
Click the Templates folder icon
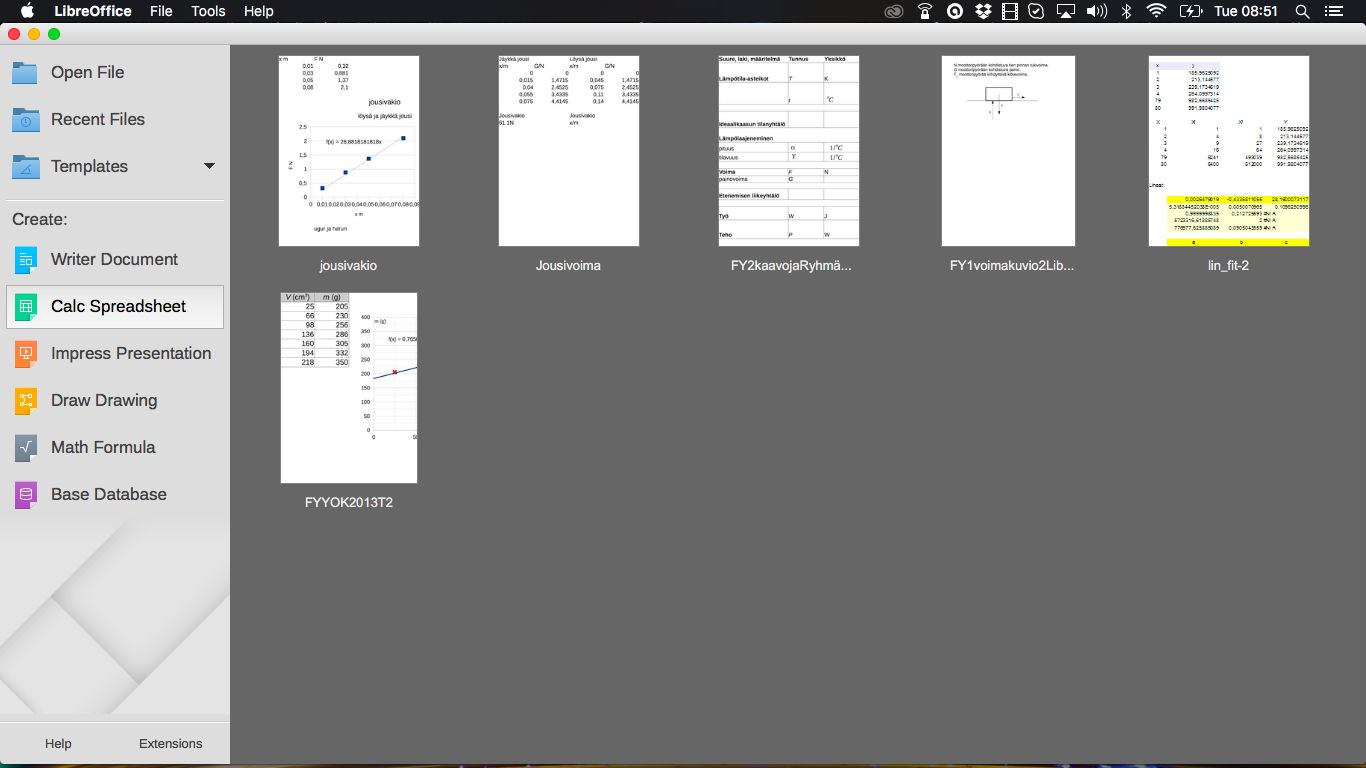(x=26, y=166)
